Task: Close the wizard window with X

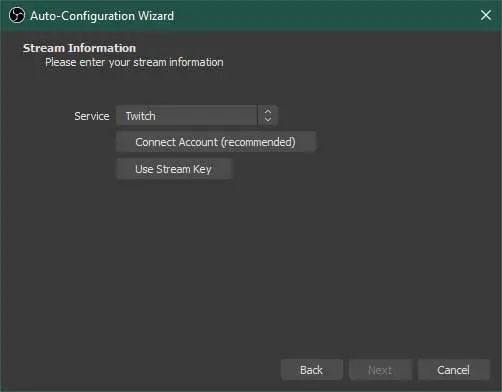Action: (486, 15)
